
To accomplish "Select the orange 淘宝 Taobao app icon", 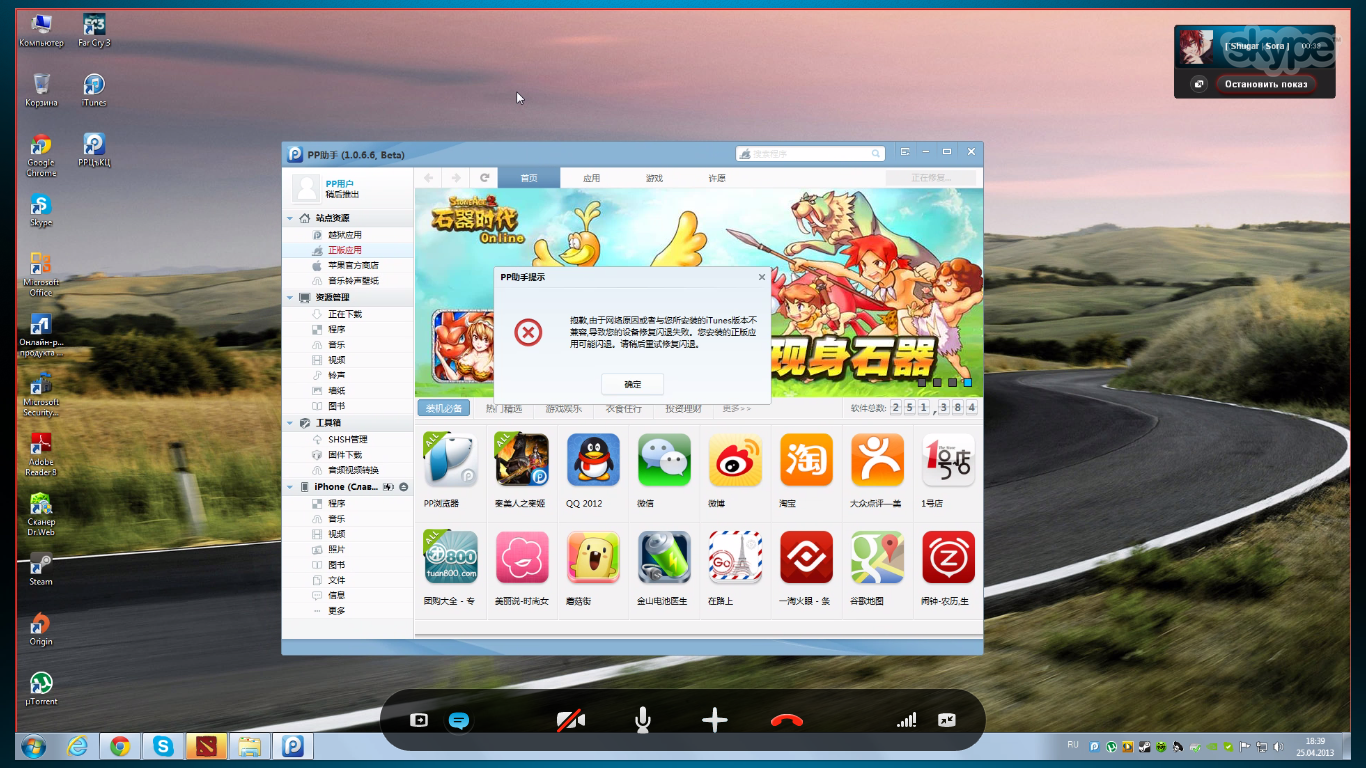I will tap(806, 459).
